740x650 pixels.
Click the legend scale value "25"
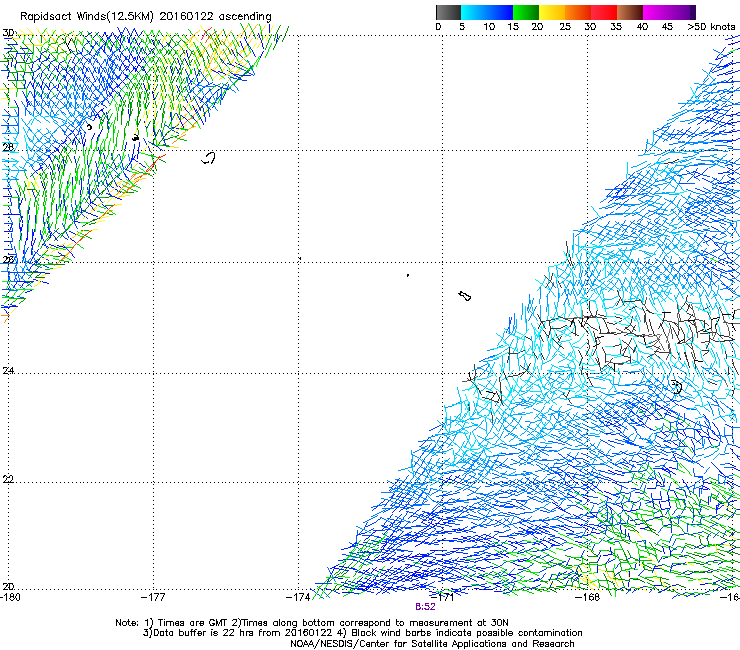(x=564, y=27)
